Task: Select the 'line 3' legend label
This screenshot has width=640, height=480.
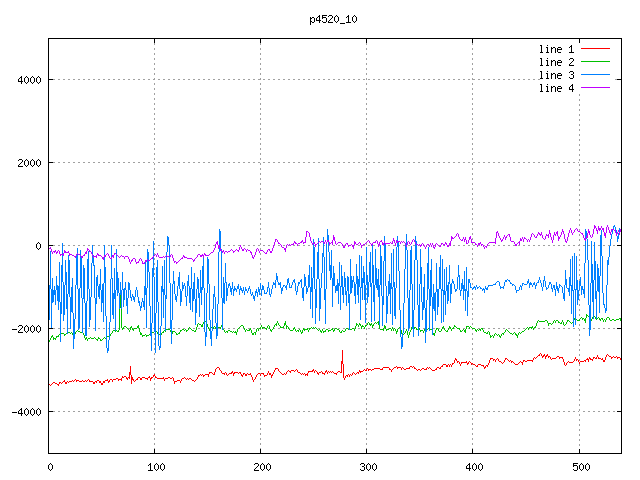Action: (x=556, y=75)
